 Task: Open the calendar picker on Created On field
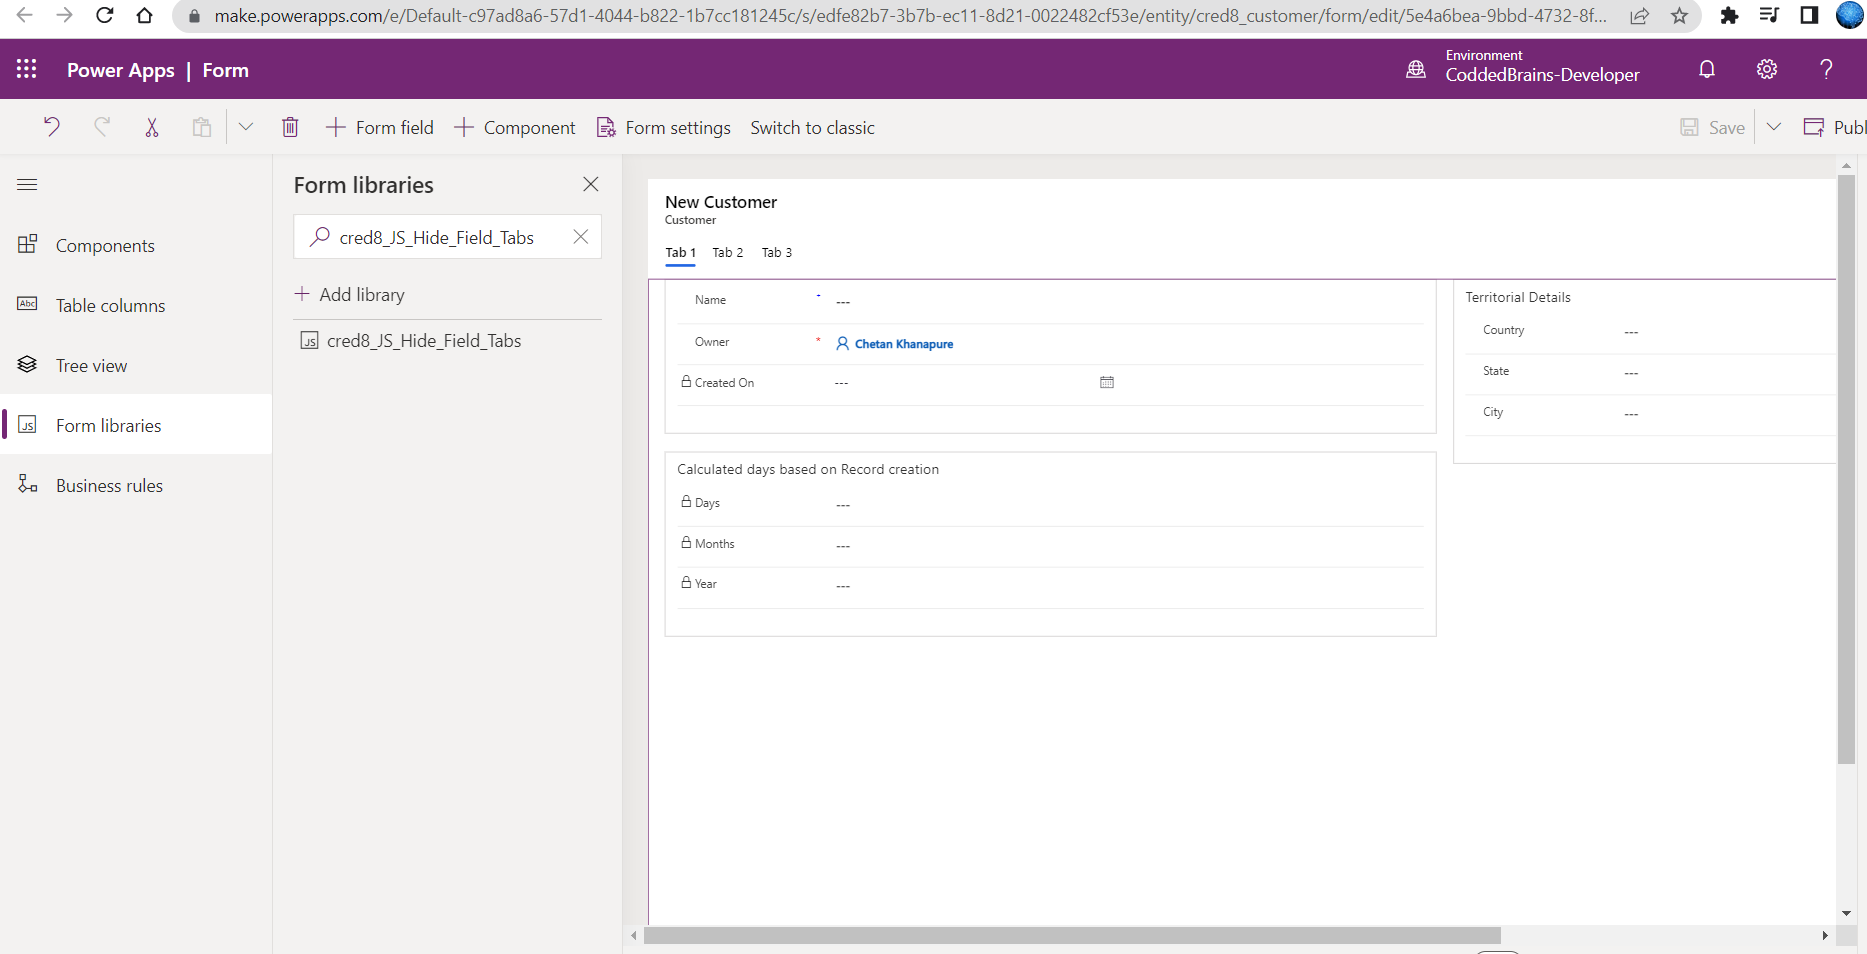(1106, 382)
